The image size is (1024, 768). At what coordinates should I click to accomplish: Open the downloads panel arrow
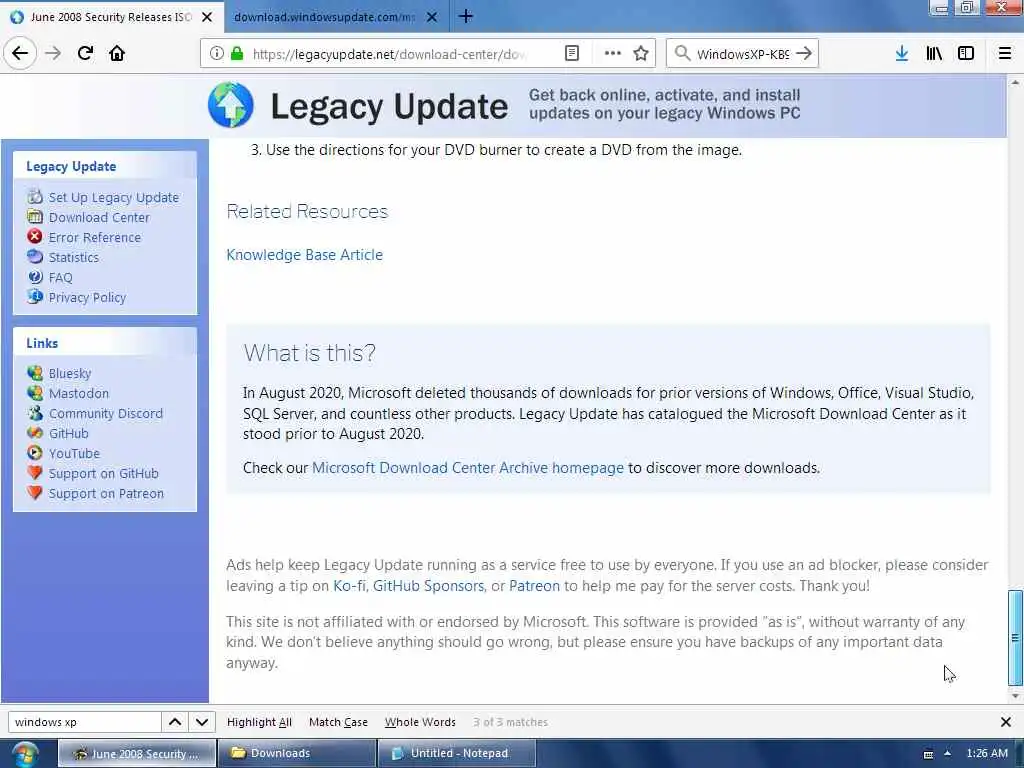(902, 54)
